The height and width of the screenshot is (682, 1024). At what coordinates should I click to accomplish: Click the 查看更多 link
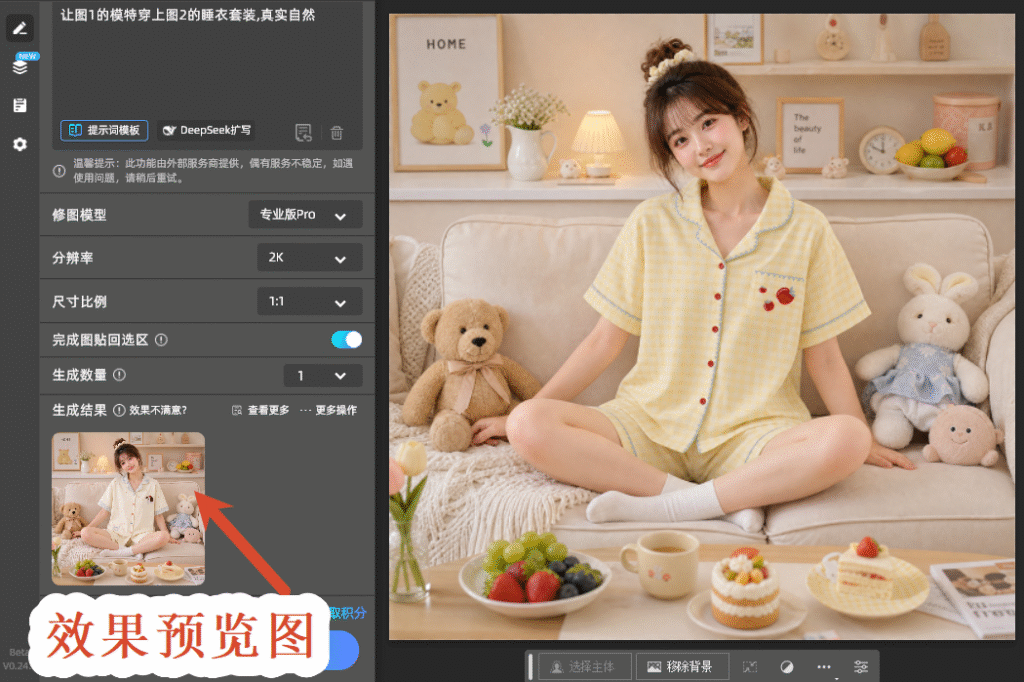tap(261, 410)
